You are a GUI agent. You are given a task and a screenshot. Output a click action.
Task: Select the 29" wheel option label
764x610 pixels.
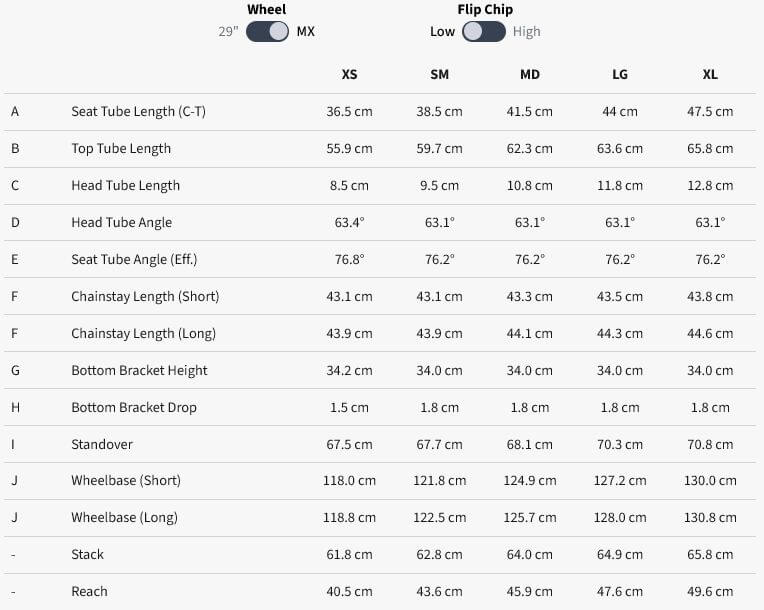click(x=230, y=32)
